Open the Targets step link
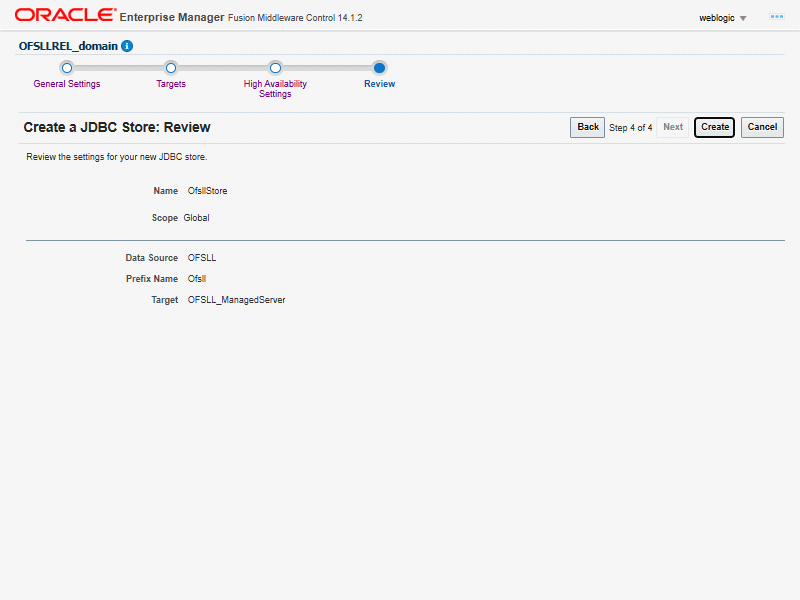This screenshot has width=800, height=600. coord(171,84)
